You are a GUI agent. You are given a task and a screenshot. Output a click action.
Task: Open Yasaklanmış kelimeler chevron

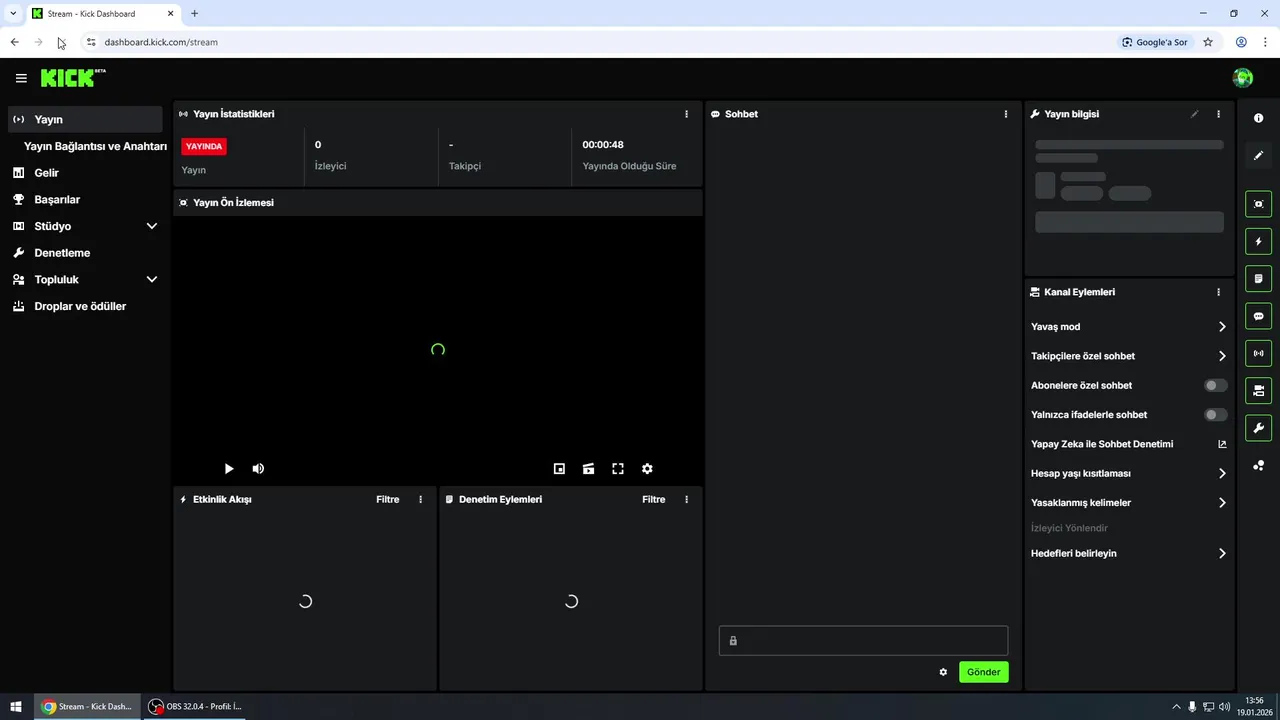pyautogui.click(x=1222, y=503)
